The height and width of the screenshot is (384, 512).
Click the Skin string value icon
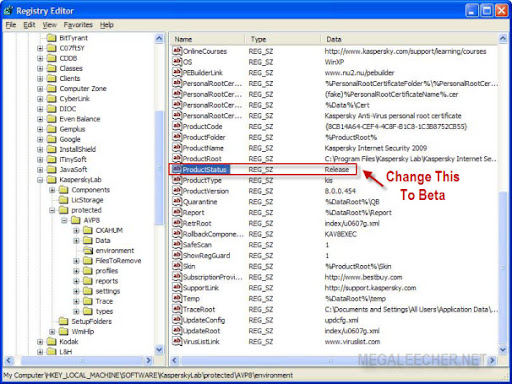tap(177, 266)
